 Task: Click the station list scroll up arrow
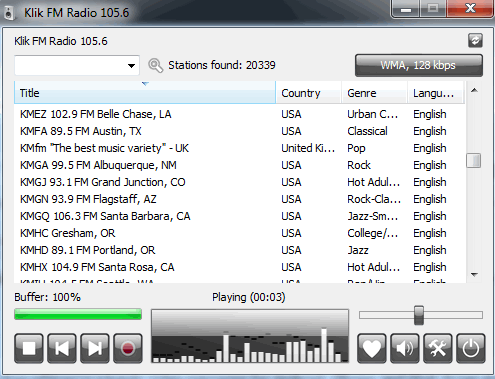[x=474, y=90]
